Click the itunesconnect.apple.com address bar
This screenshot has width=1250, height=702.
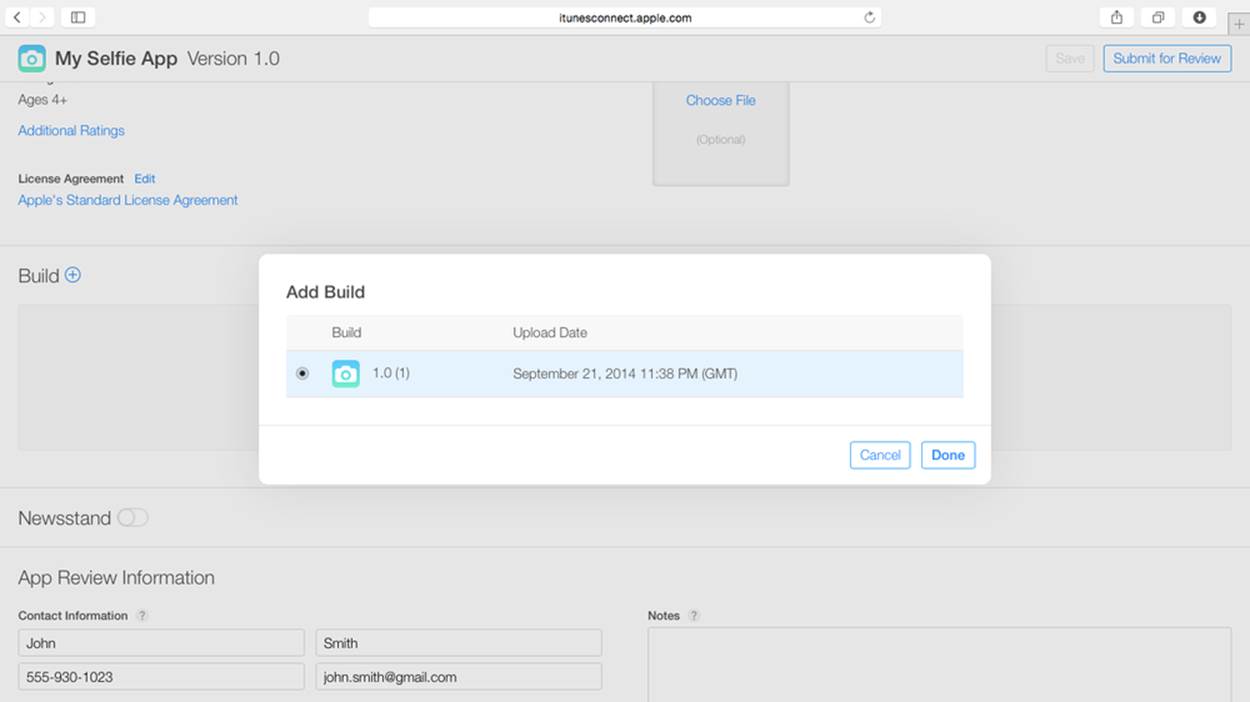tap(625, 17)
